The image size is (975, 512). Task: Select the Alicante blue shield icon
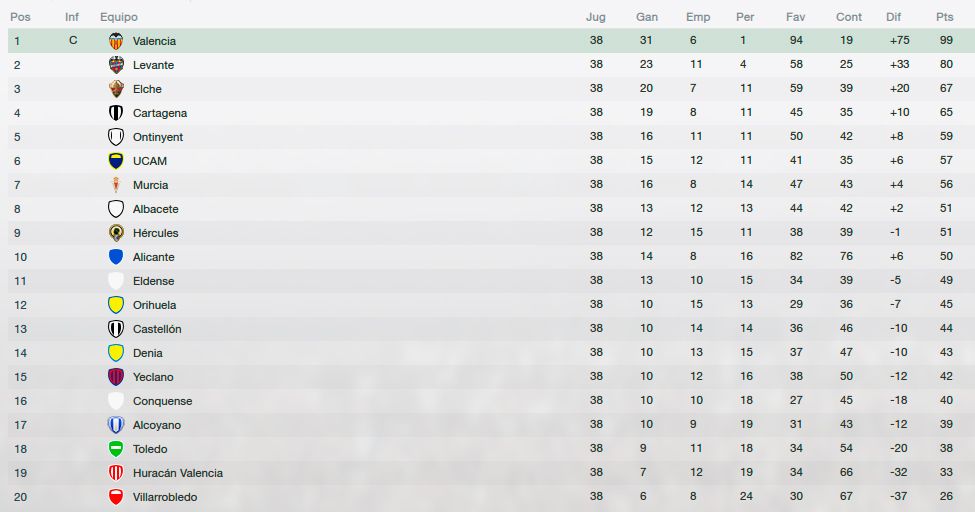(116, 257)
